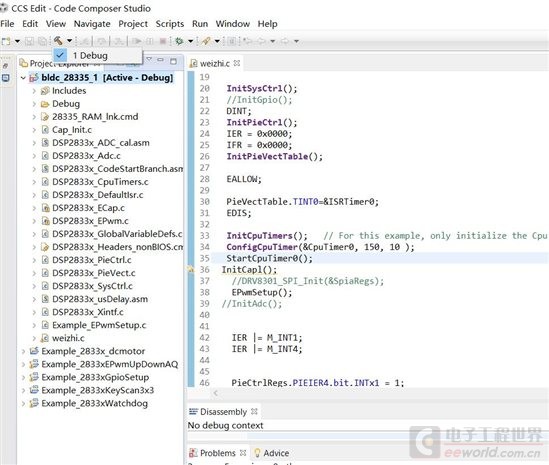Screen dimensions: 549x465
Task: Click the restore view icon on left trim
Action: click(5, 65)
